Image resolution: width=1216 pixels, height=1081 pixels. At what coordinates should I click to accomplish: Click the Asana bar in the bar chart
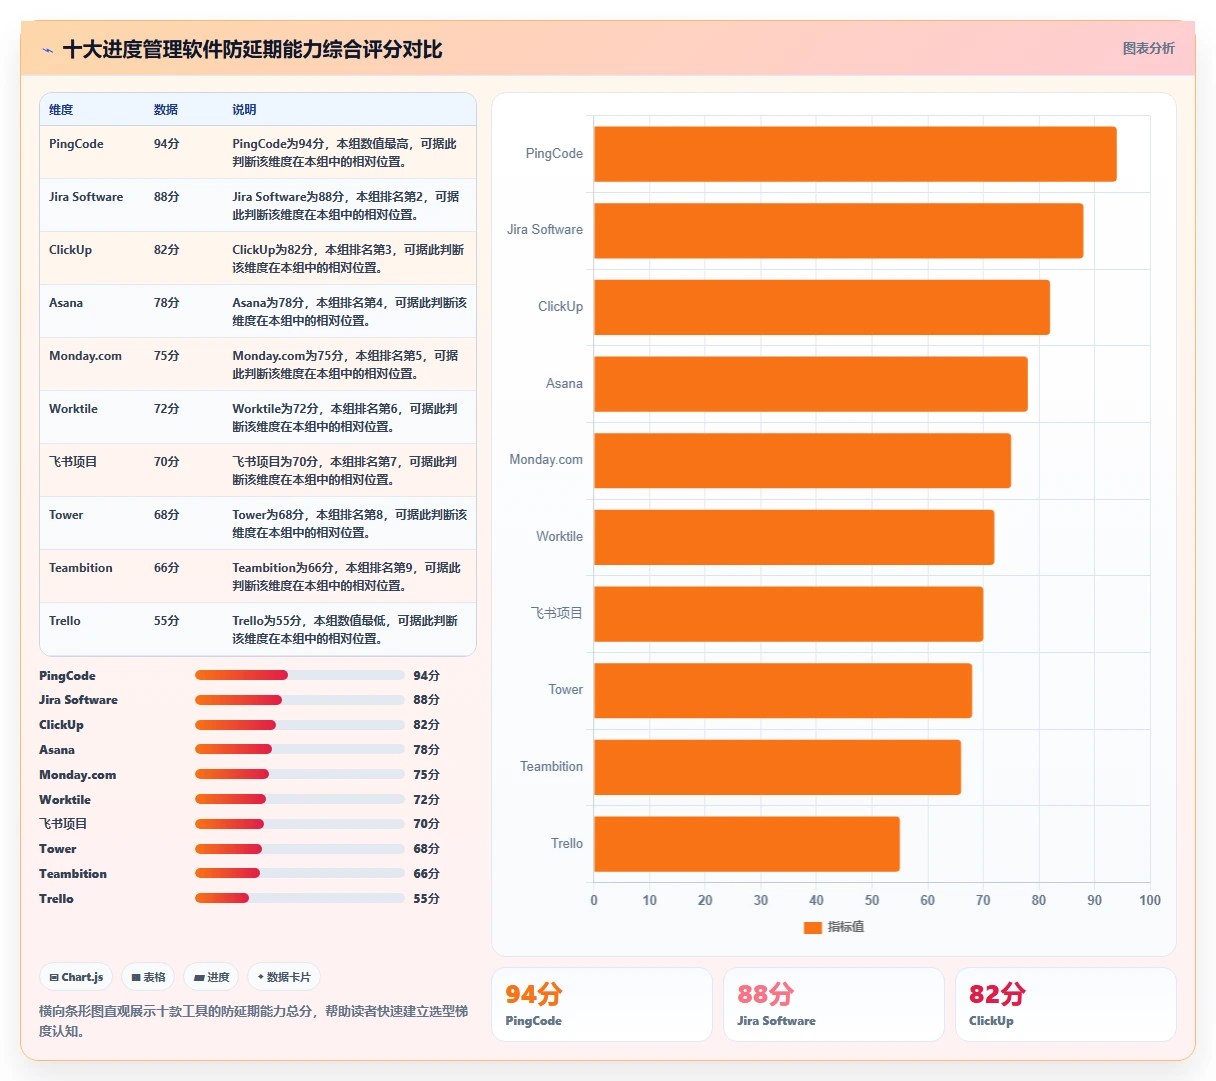(811, 384)
